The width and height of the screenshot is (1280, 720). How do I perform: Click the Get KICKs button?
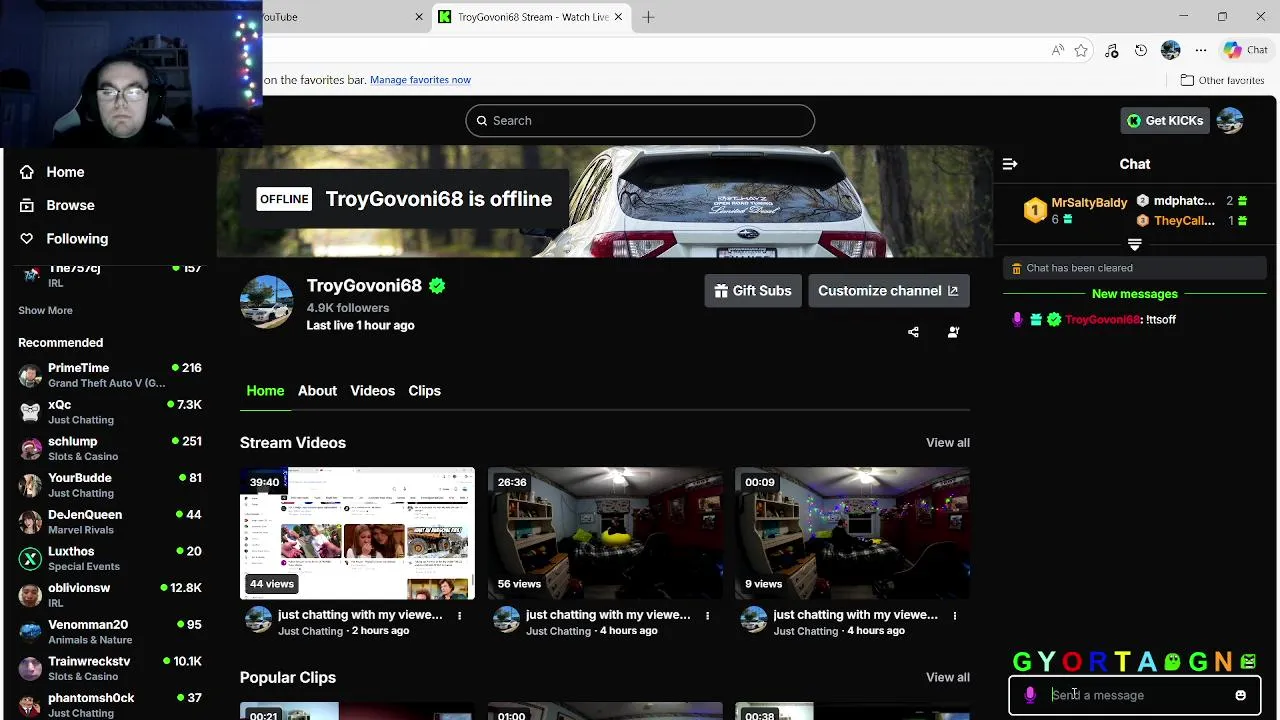pos(1165,120)
